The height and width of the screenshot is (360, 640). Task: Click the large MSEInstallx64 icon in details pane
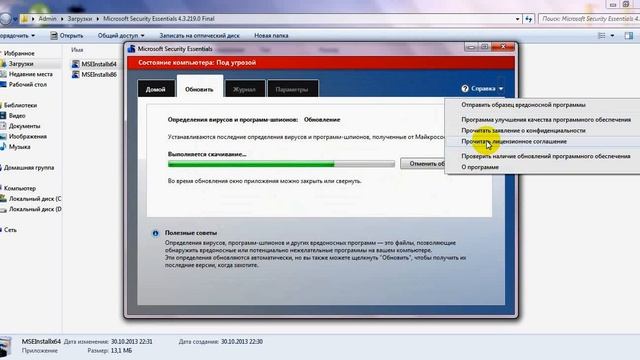pos(6,346)
